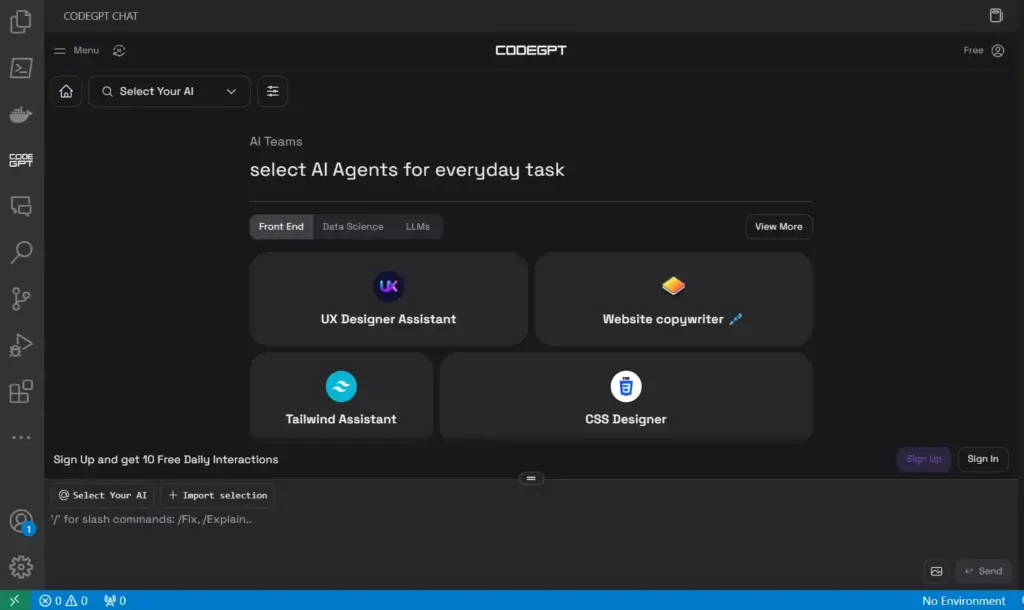1024x610 pixels.
Task: Select the CSS Designer card
Action: (x=626, y=396)
